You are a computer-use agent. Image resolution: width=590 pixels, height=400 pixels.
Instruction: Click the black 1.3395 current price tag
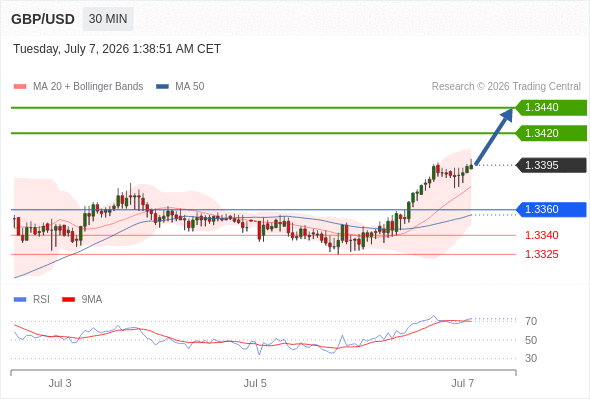[x=551, y=165]
